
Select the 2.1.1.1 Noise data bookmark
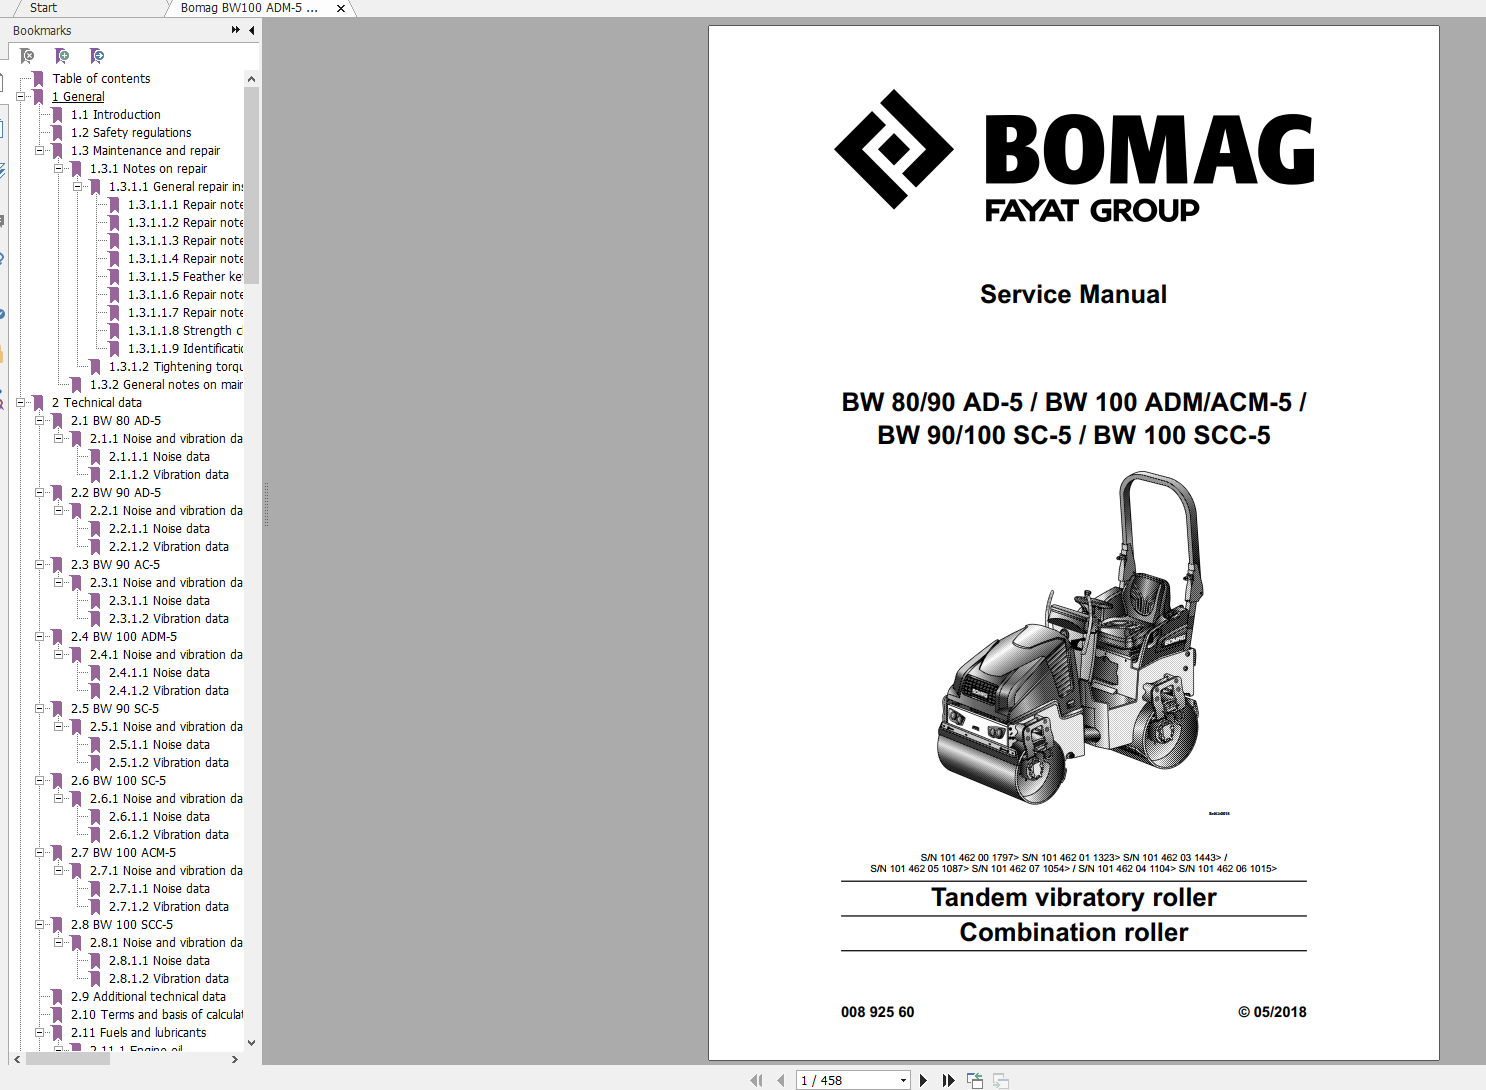(159, 457)
